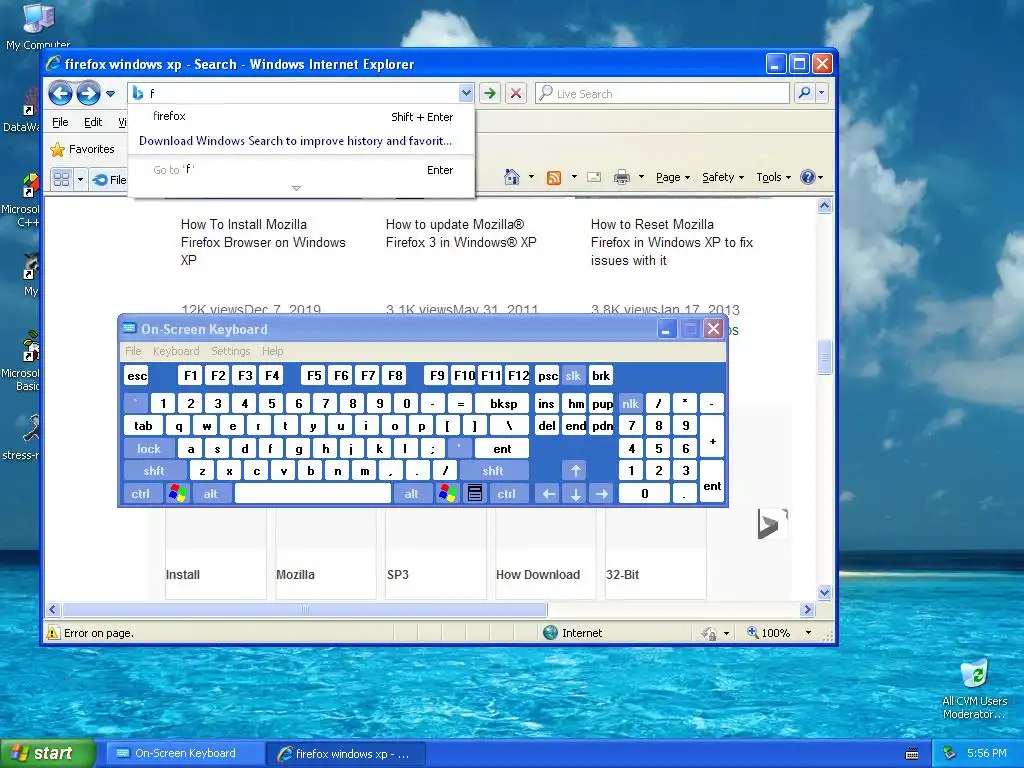Open the zoom level 100% dropdown
Viewport: 1024px width, 768px height.
[x=808, y=633]
